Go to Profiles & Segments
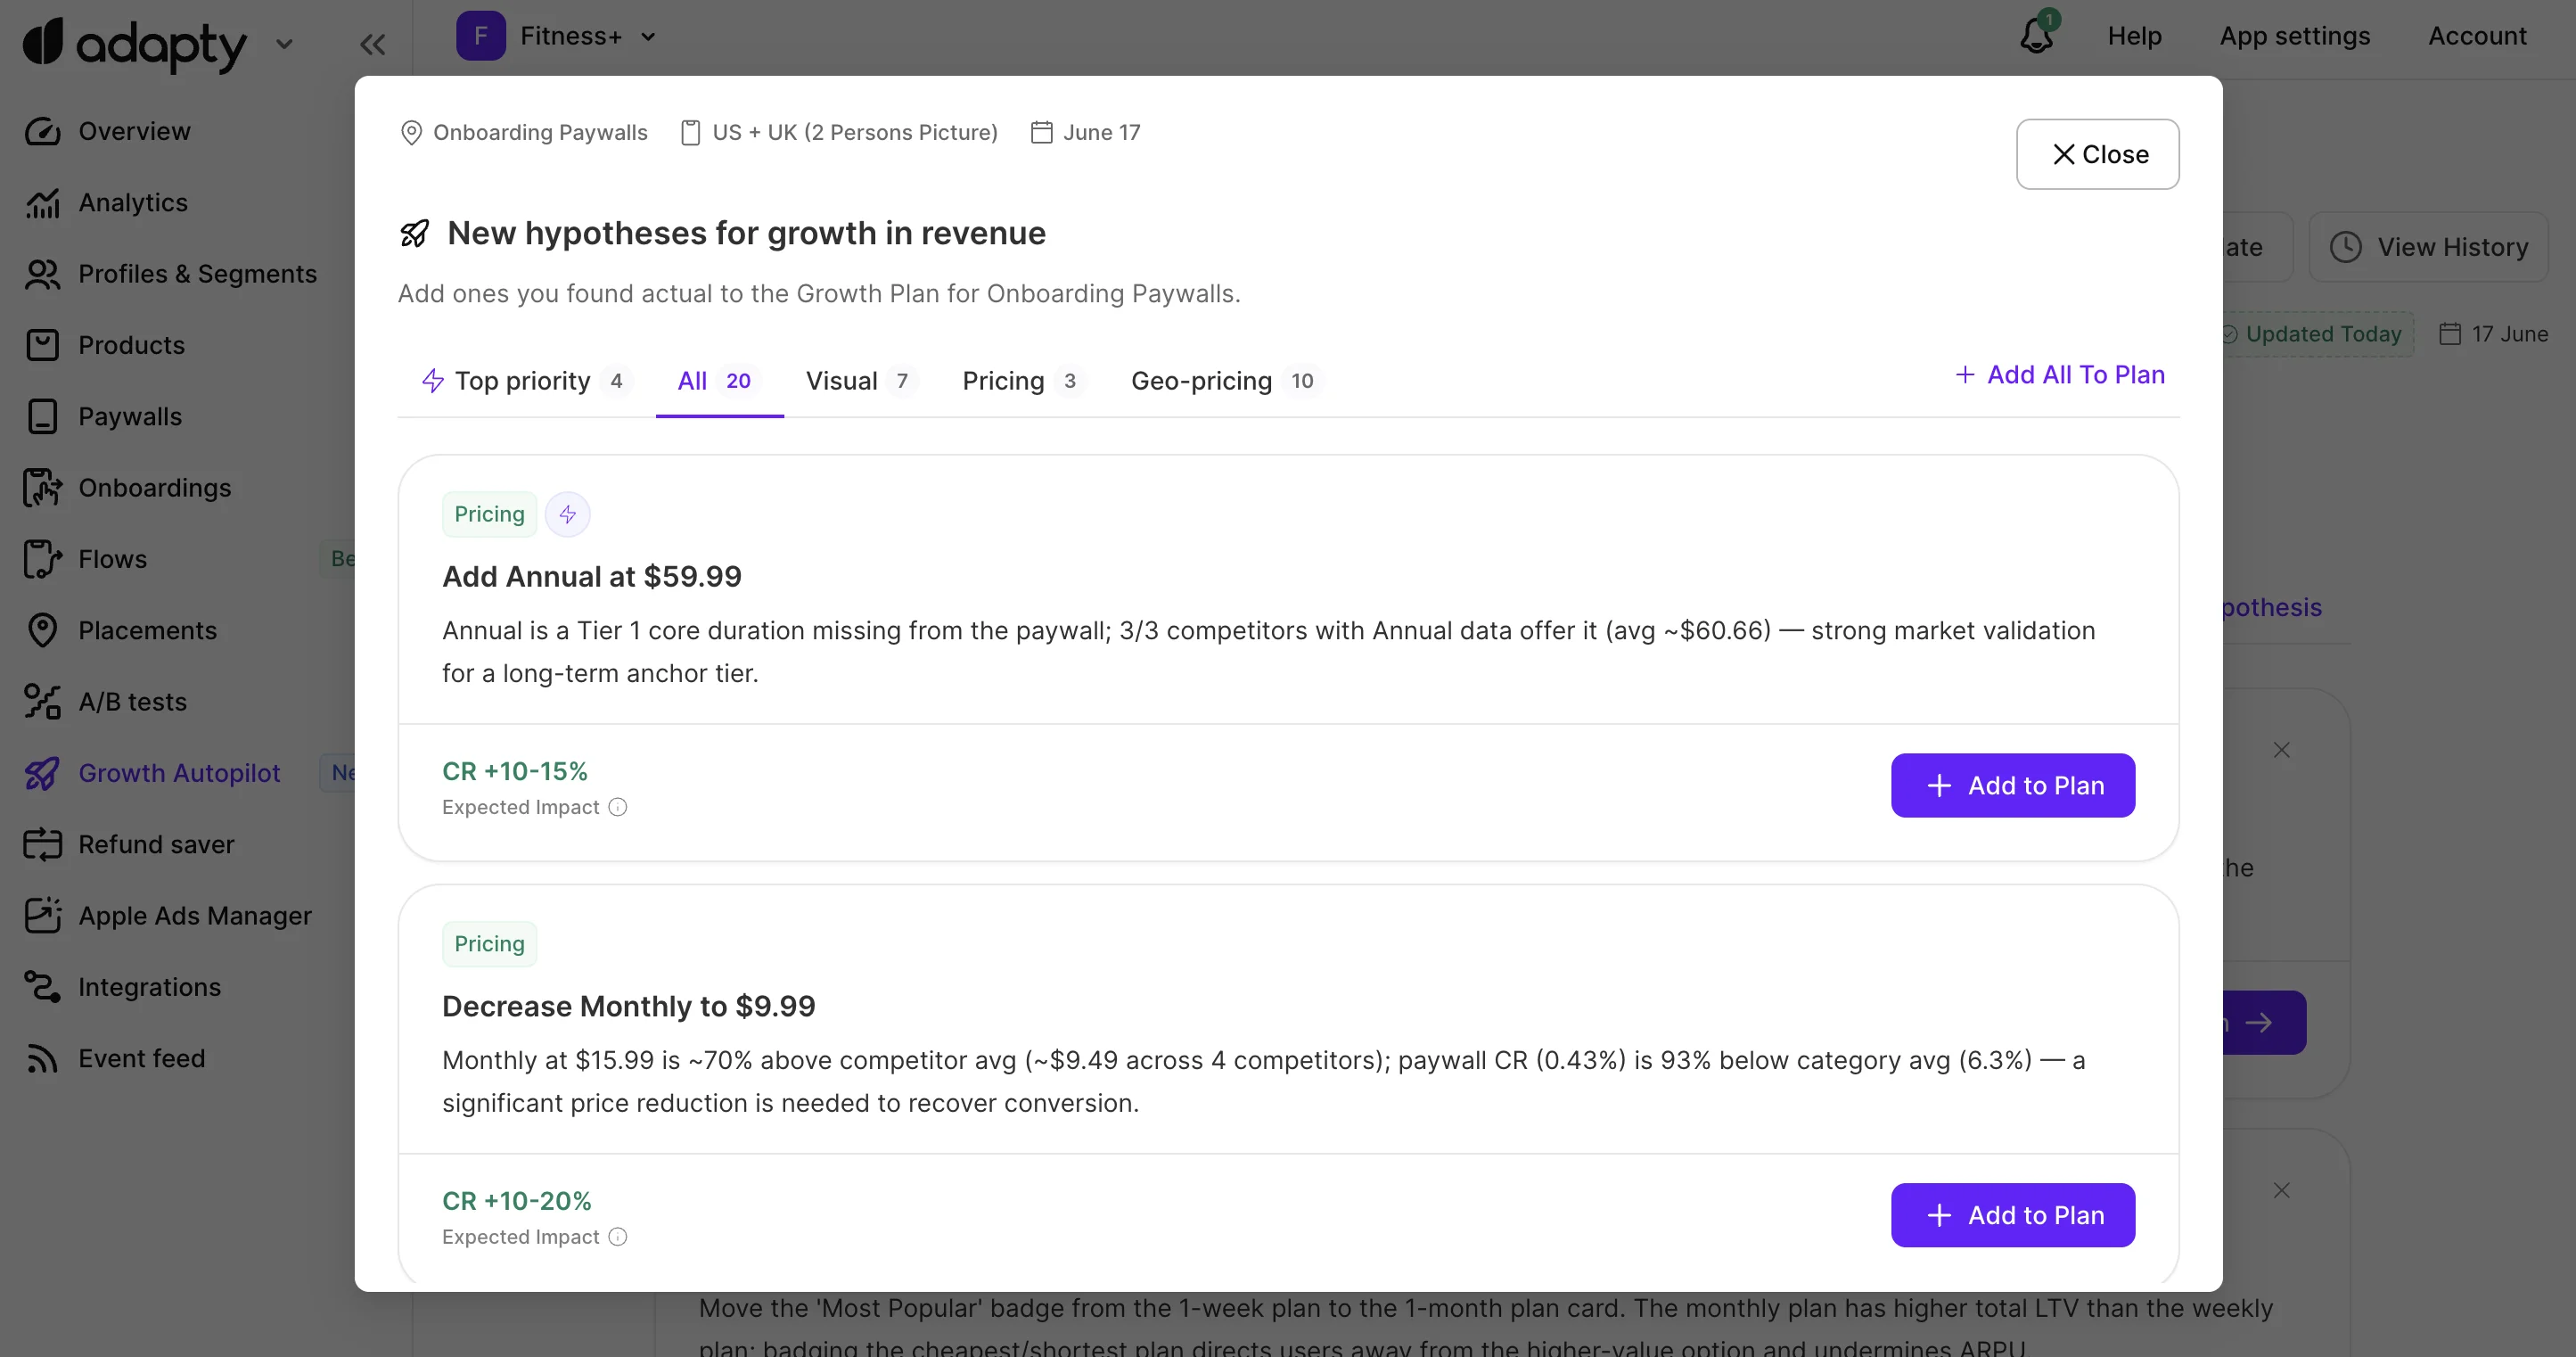Image resolution: width=2576 pixels, height=1357 pixels. pyautogui.click(x=196, y=274)
